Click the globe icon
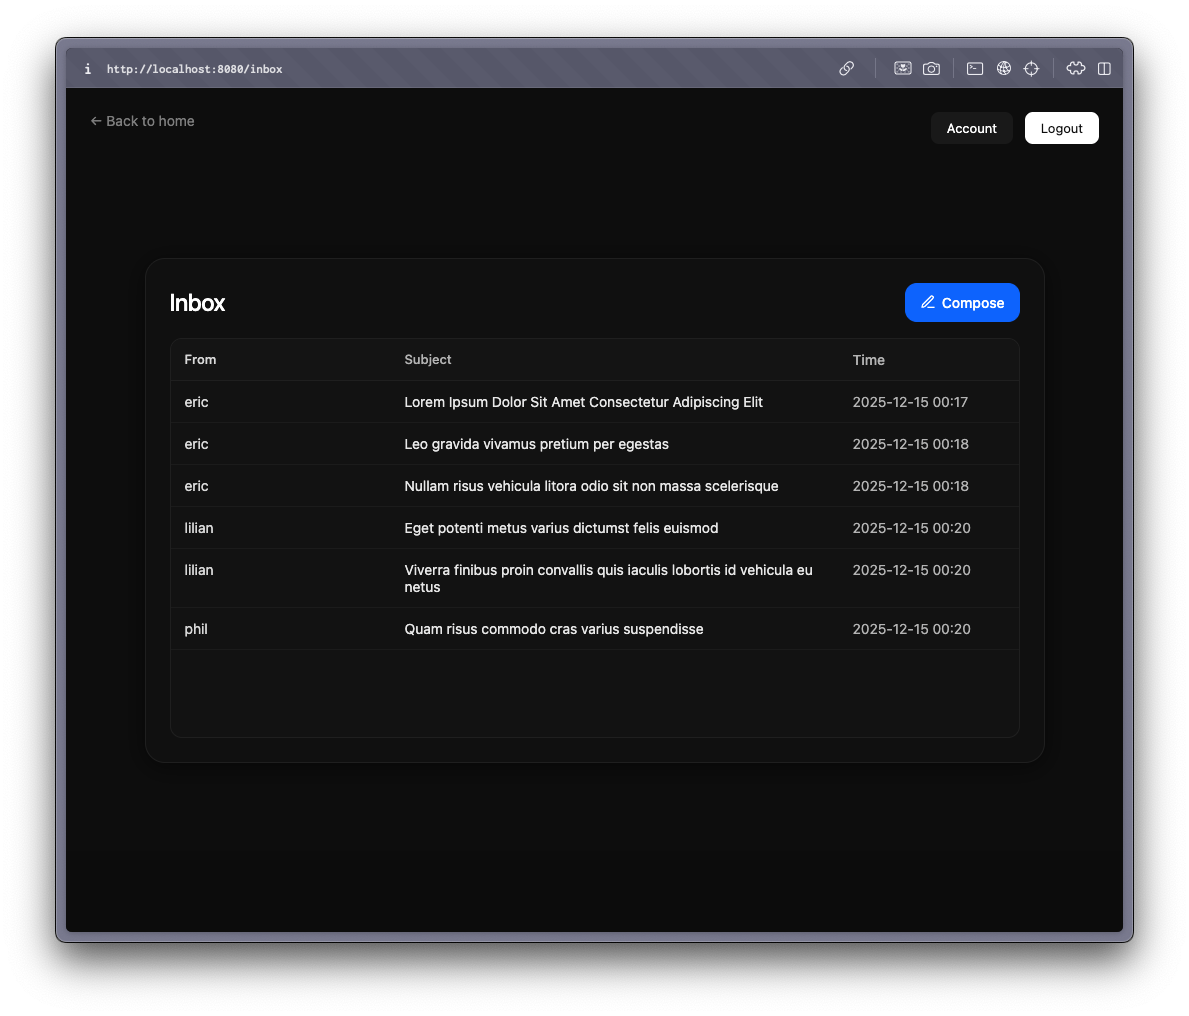Image resolution: width=1189 pixels, height=1016 pixels. tap(1003, 68)
